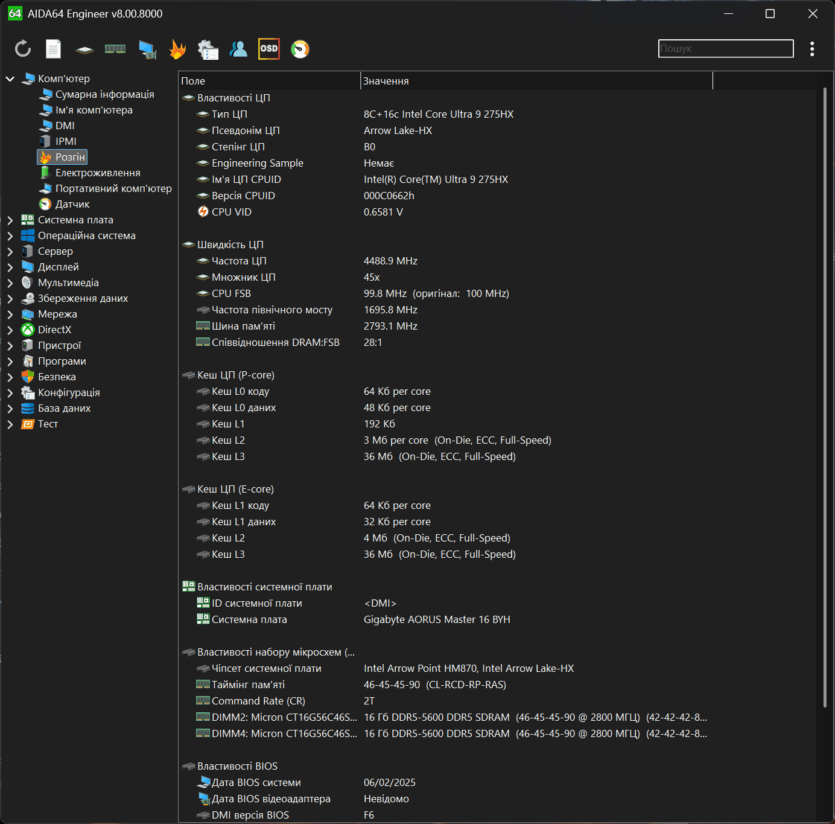Select Сумарна інформація in the tree
835x824 pixels.
point(104,94)
